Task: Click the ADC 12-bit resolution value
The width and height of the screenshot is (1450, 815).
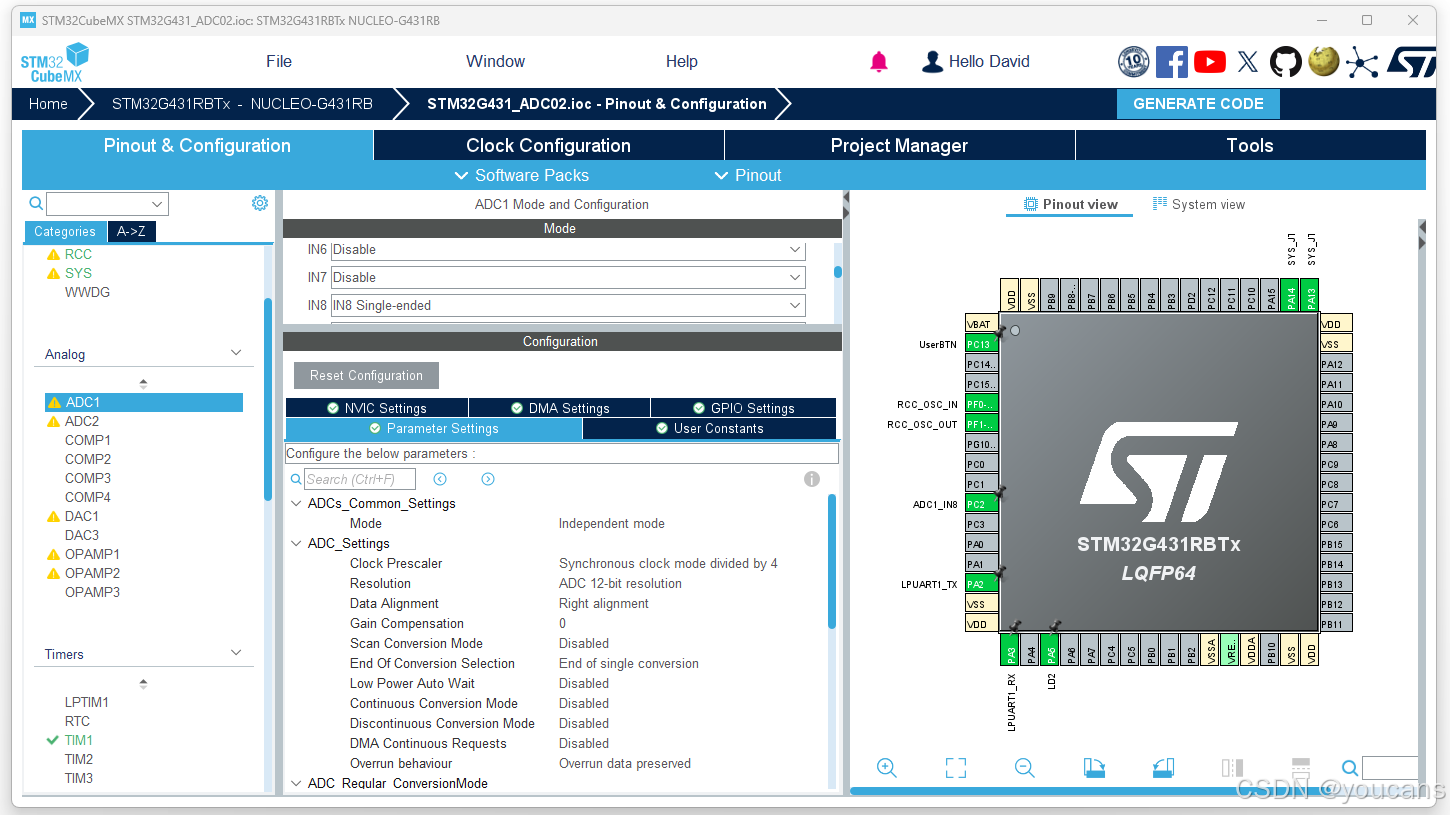Action: click(x=620, y=583)
